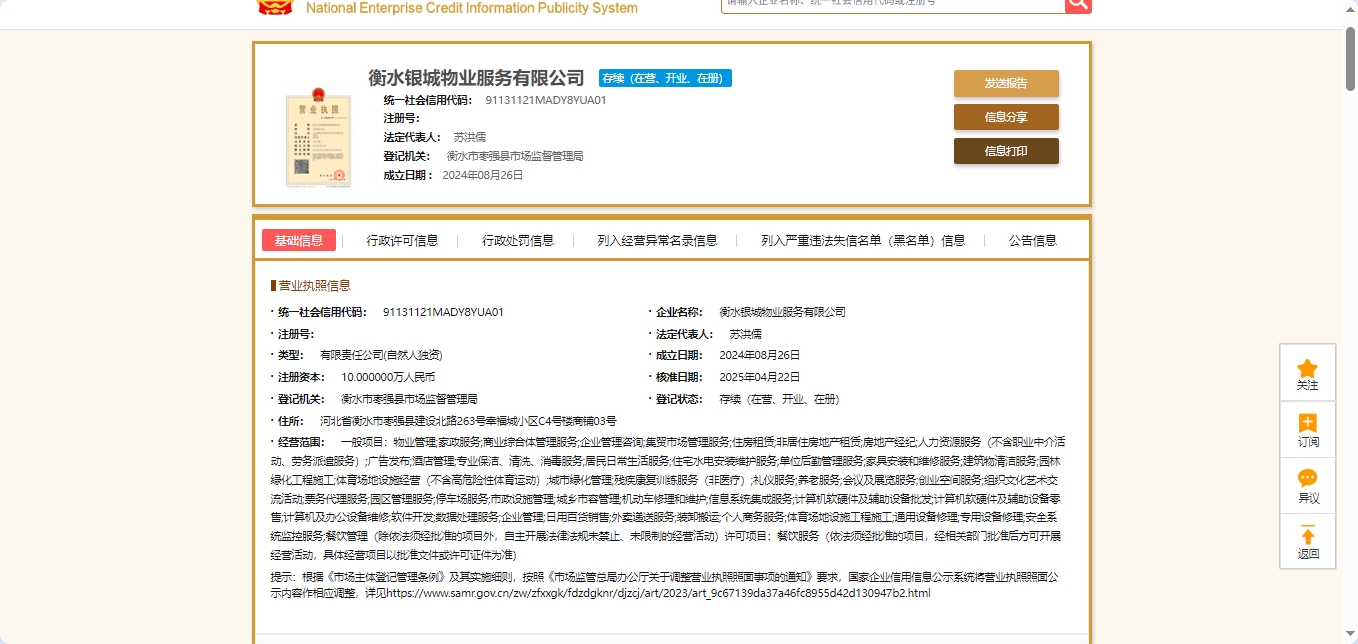Click the 有限责任公司(自然人独资) type value

[381, 355]
